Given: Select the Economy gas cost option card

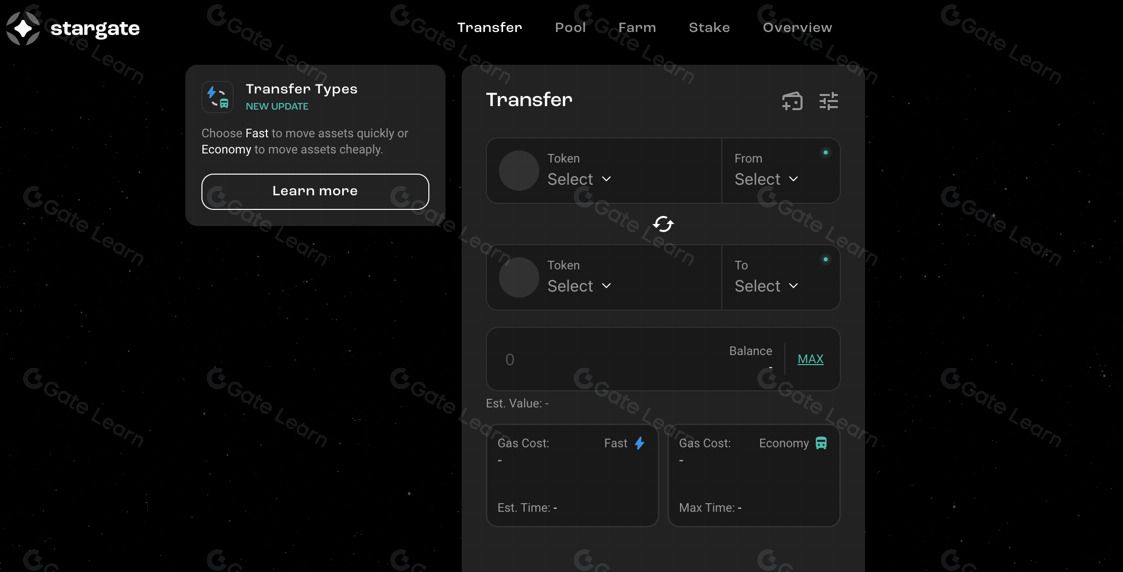Looking at the screenshot, I should pyautogui.click(x=753, y=475).
